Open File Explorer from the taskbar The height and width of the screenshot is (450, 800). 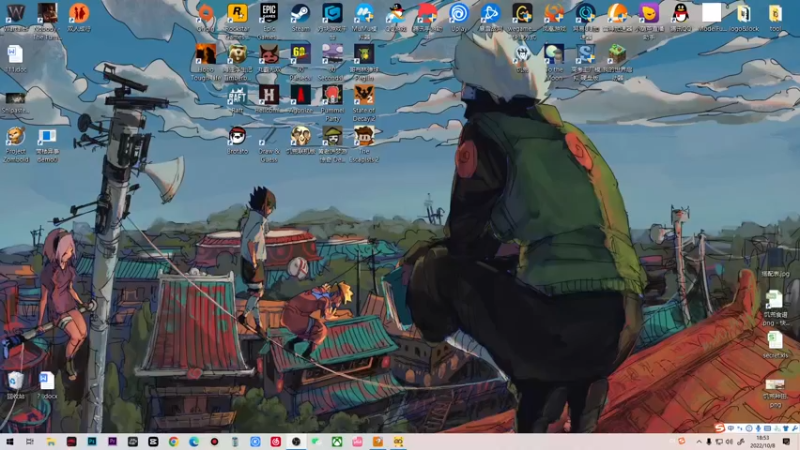point(51,442)
